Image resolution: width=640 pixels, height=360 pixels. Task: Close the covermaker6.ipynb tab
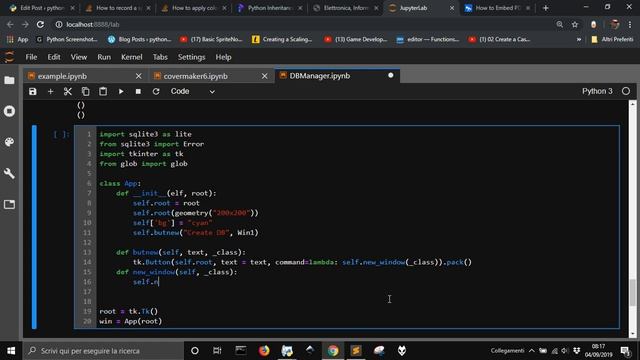pyautogui.click(x=264, y=76)
